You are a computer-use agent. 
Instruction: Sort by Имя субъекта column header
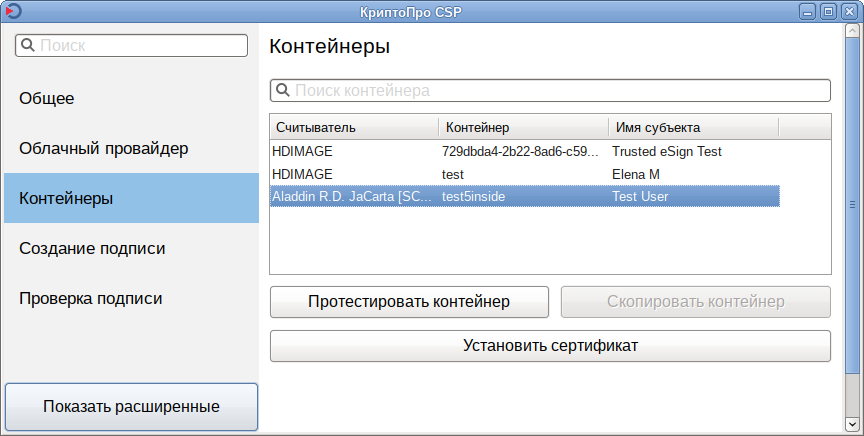point(694,127)
